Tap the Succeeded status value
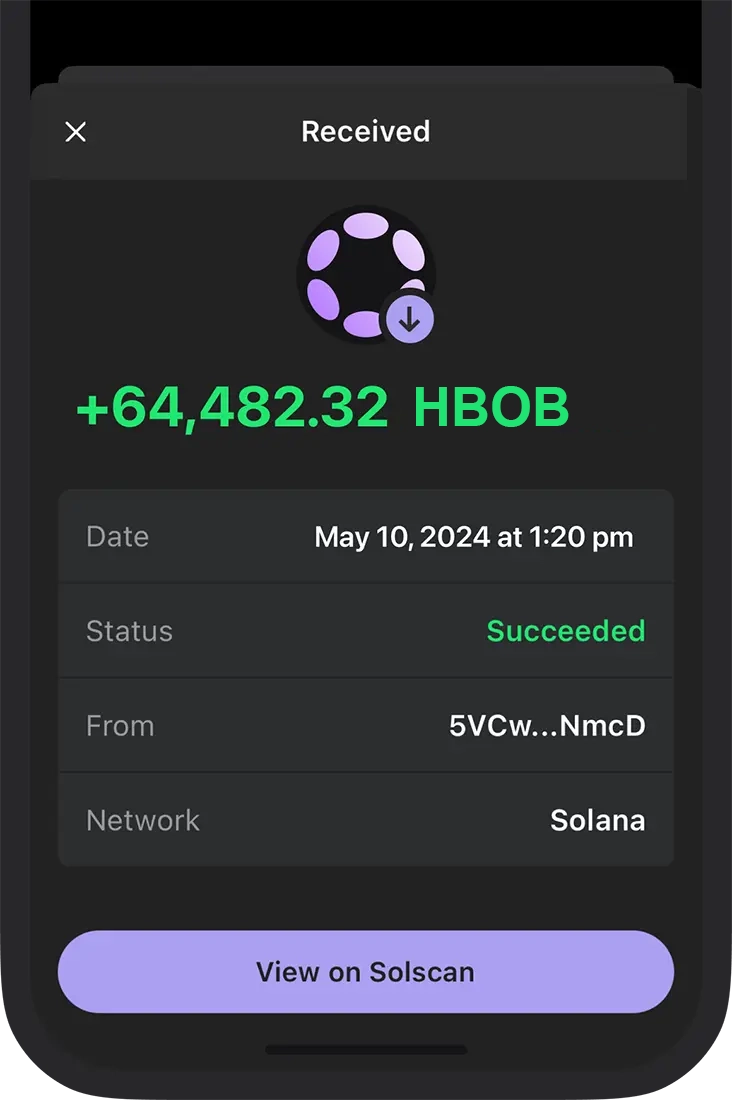 (x=565, y=631)
